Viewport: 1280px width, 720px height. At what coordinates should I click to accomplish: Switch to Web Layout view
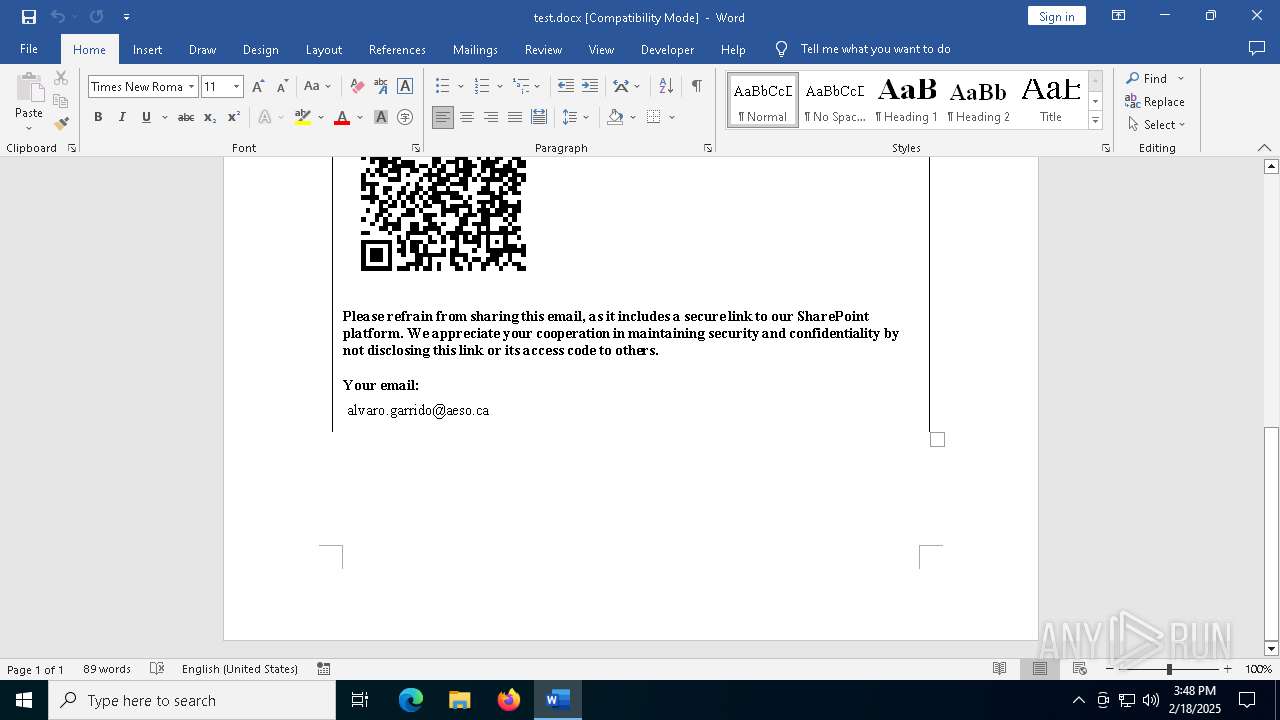[x=1079, y=669]
